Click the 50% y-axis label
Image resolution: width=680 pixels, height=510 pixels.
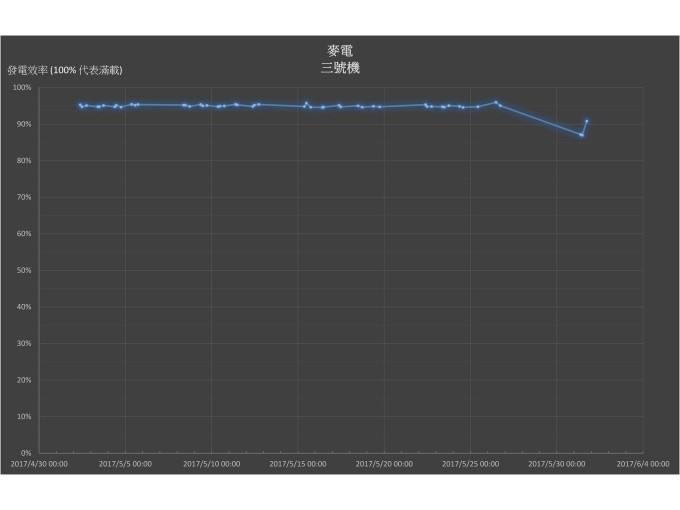[24, 271]
